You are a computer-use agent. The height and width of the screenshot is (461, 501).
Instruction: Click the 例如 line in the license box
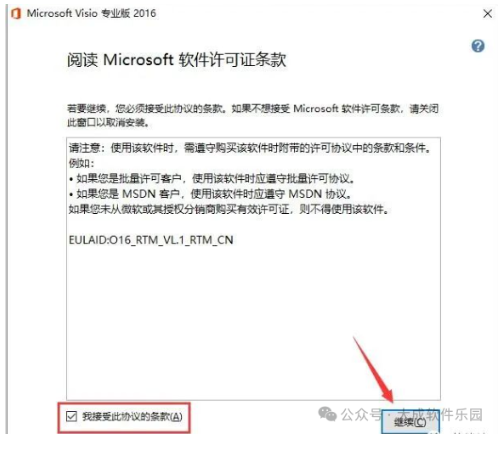(82, 163)
